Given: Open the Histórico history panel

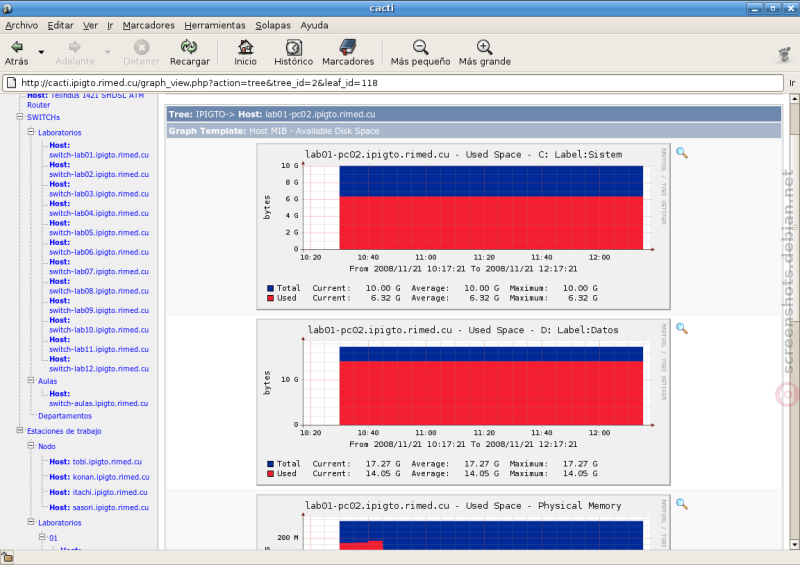Looking at the screenshot, I should (293, 53).
